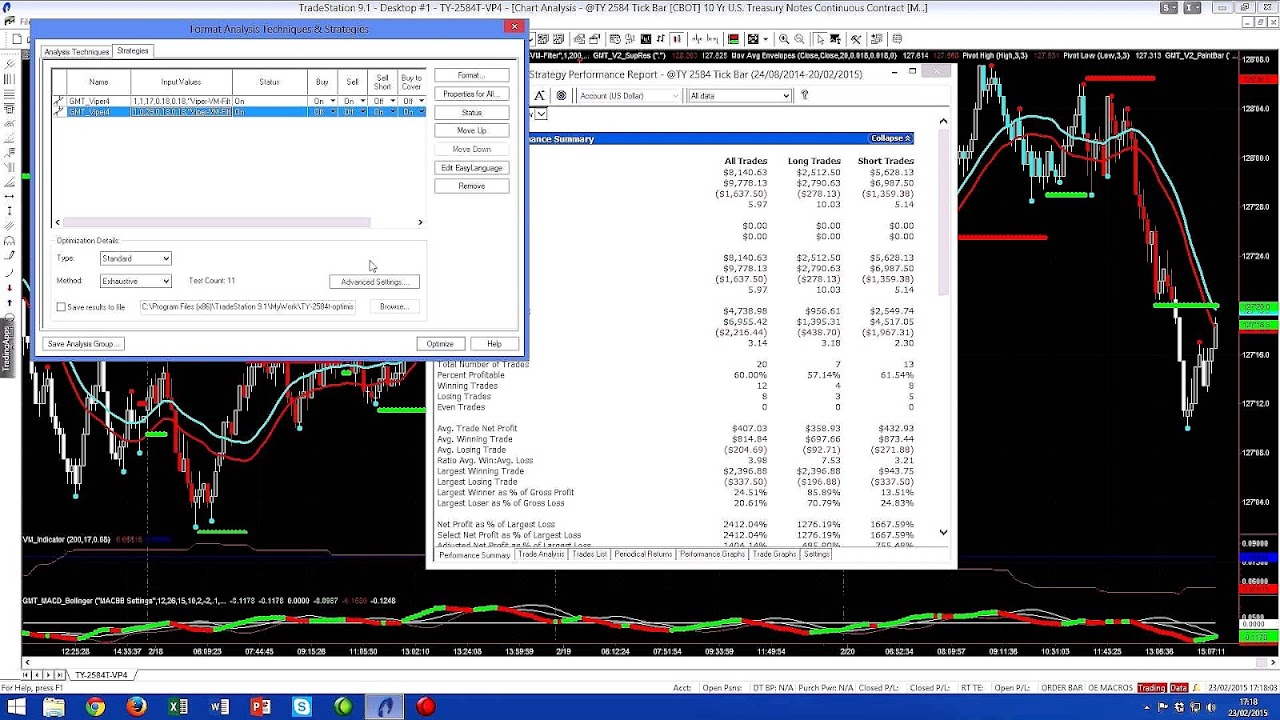The width and height of the screenshot is (1280, 720).
Task: Switch to the Trade Analysis tab
Action: tap(540, 555)
